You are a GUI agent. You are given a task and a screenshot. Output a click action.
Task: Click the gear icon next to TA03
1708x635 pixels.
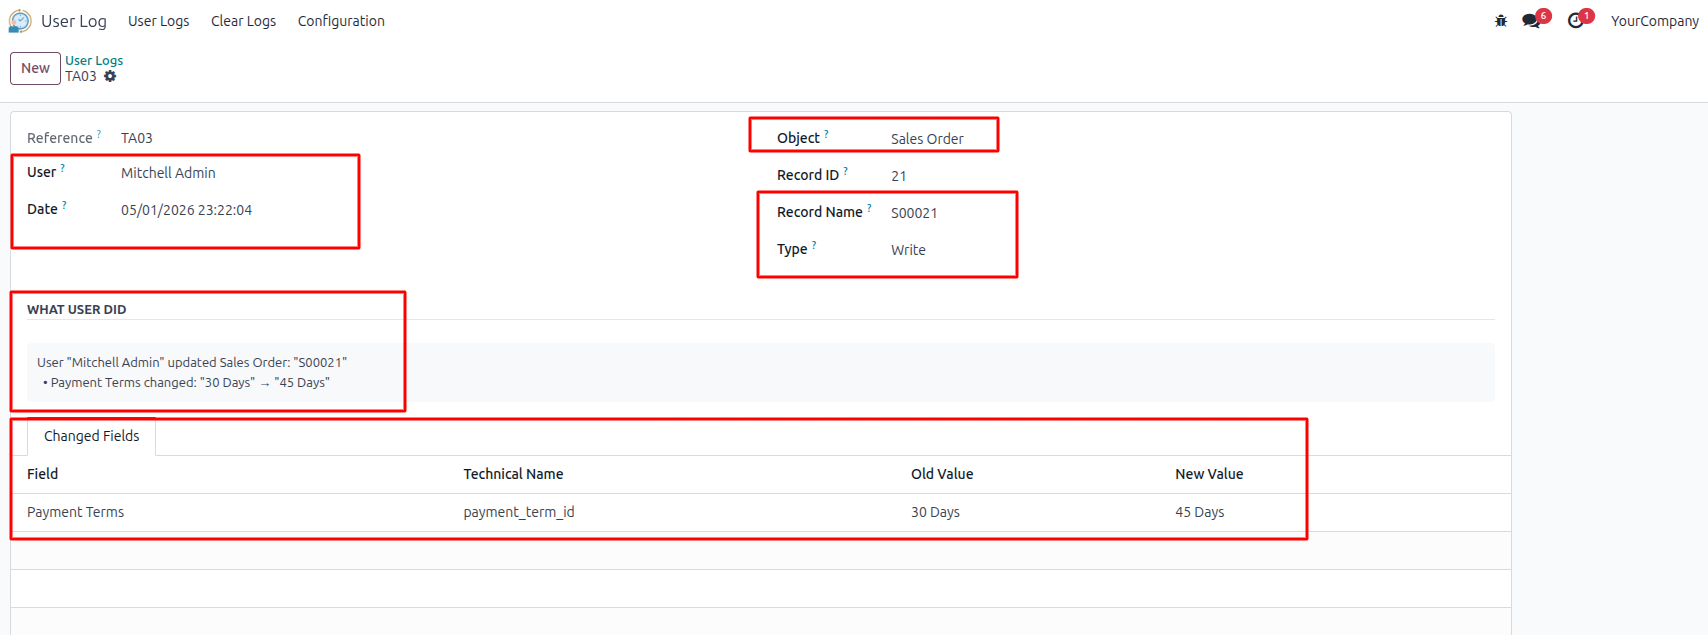(110, 76)
